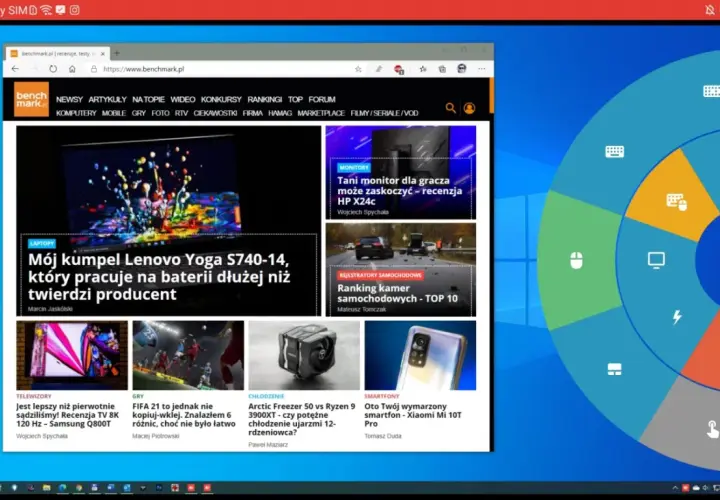This screenshot has height=500, width=720.
Task: Click the REJESTRATORY SAMOCHODOWE tag
Action: tap(381, 275)
